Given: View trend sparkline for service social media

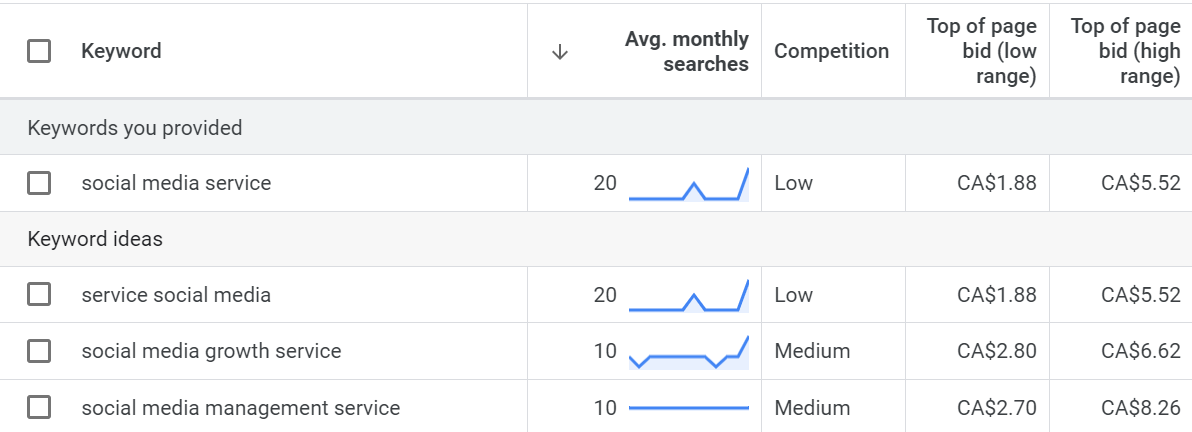Looking at the screenshot, I should 688,296.
